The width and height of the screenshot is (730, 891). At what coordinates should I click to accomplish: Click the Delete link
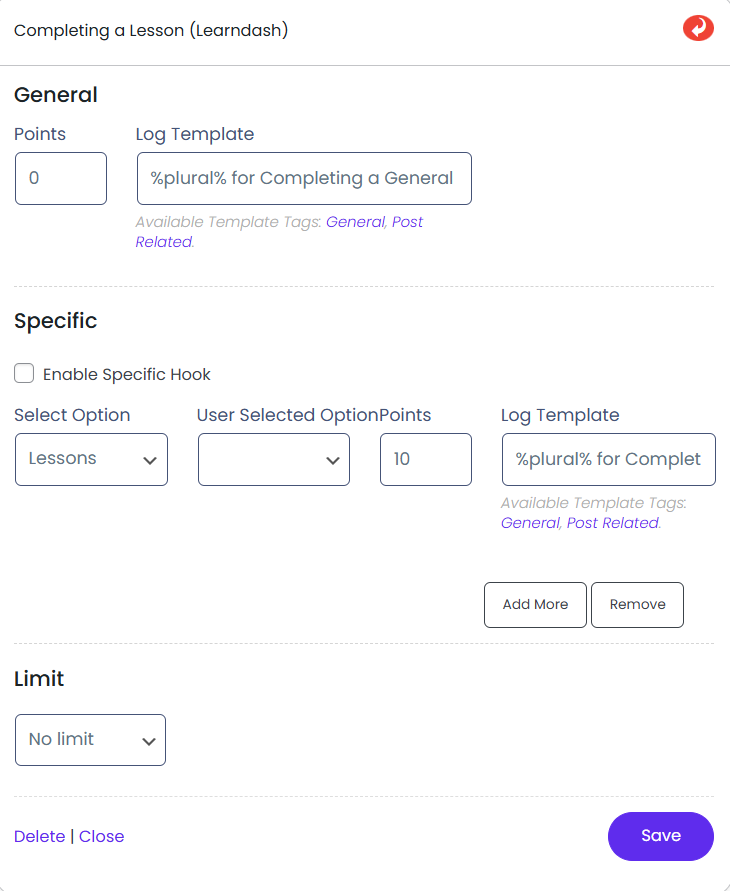point(39,837)
